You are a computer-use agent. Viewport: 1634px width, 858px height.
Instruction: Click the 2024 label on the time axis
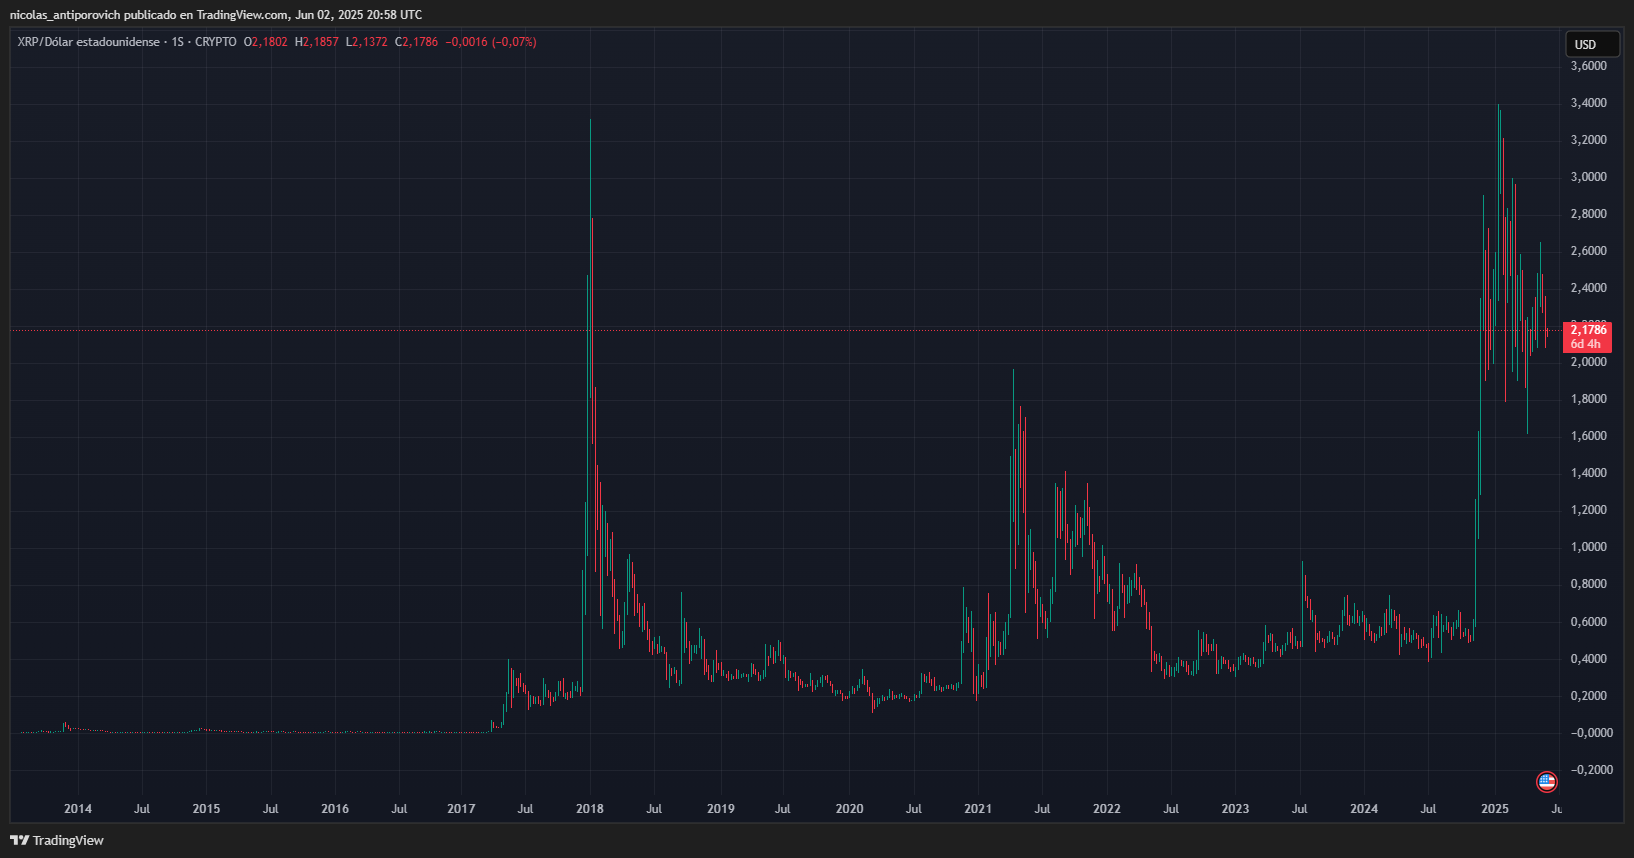(x=1364, y=809)
